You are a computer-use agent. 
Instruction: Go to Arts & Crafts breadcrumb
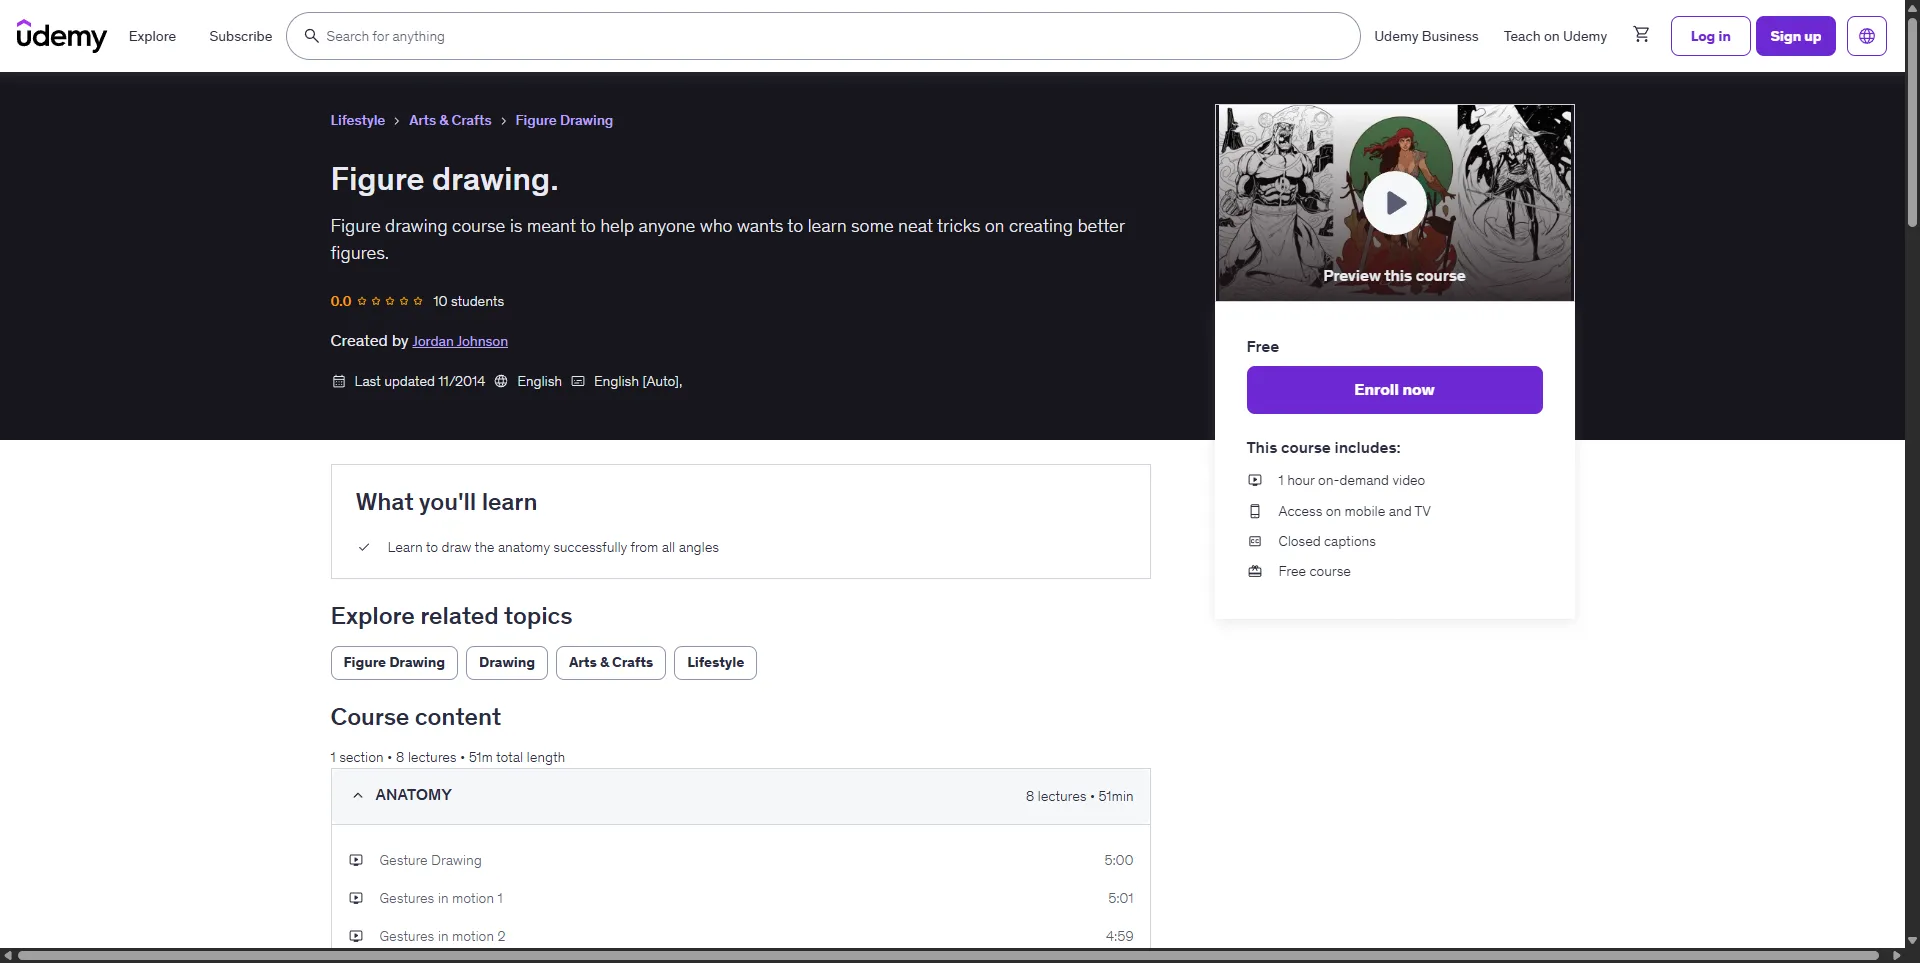point(450,120)
